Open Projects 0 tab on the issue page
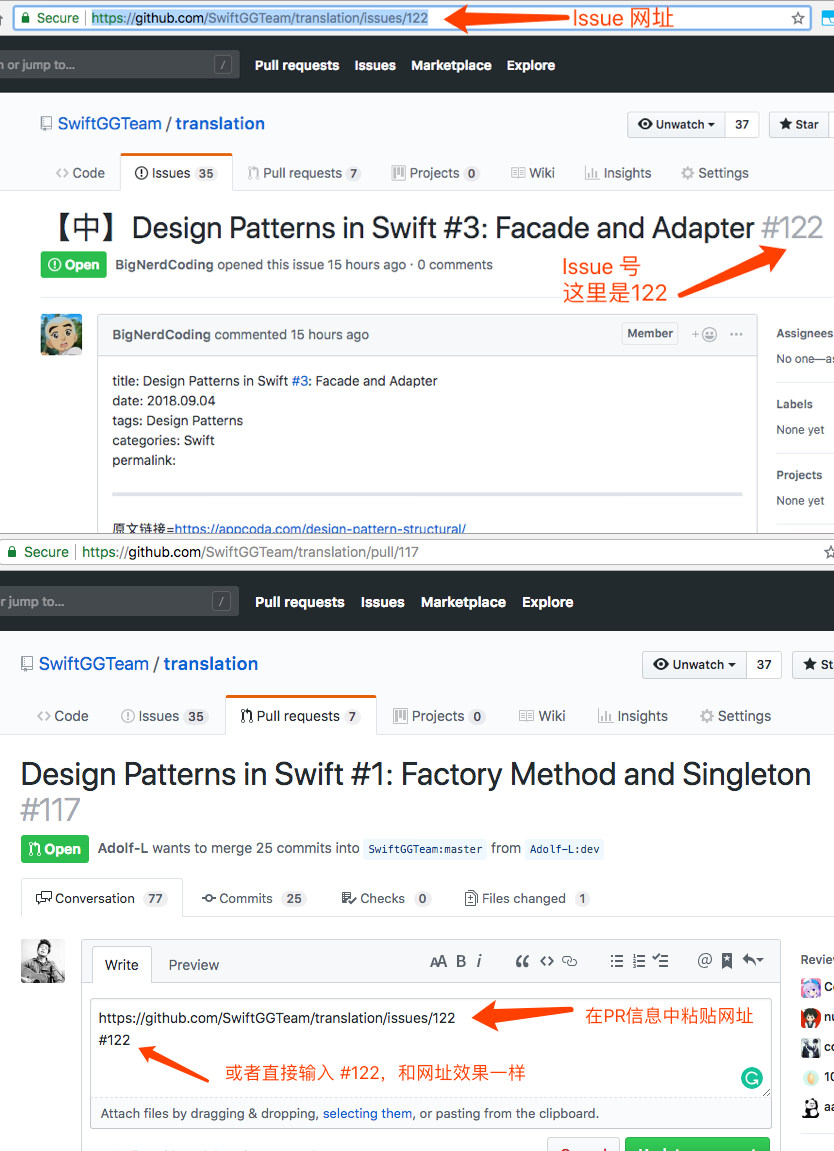This screenshot has height=1151, width=834. (x=435, y=173)
